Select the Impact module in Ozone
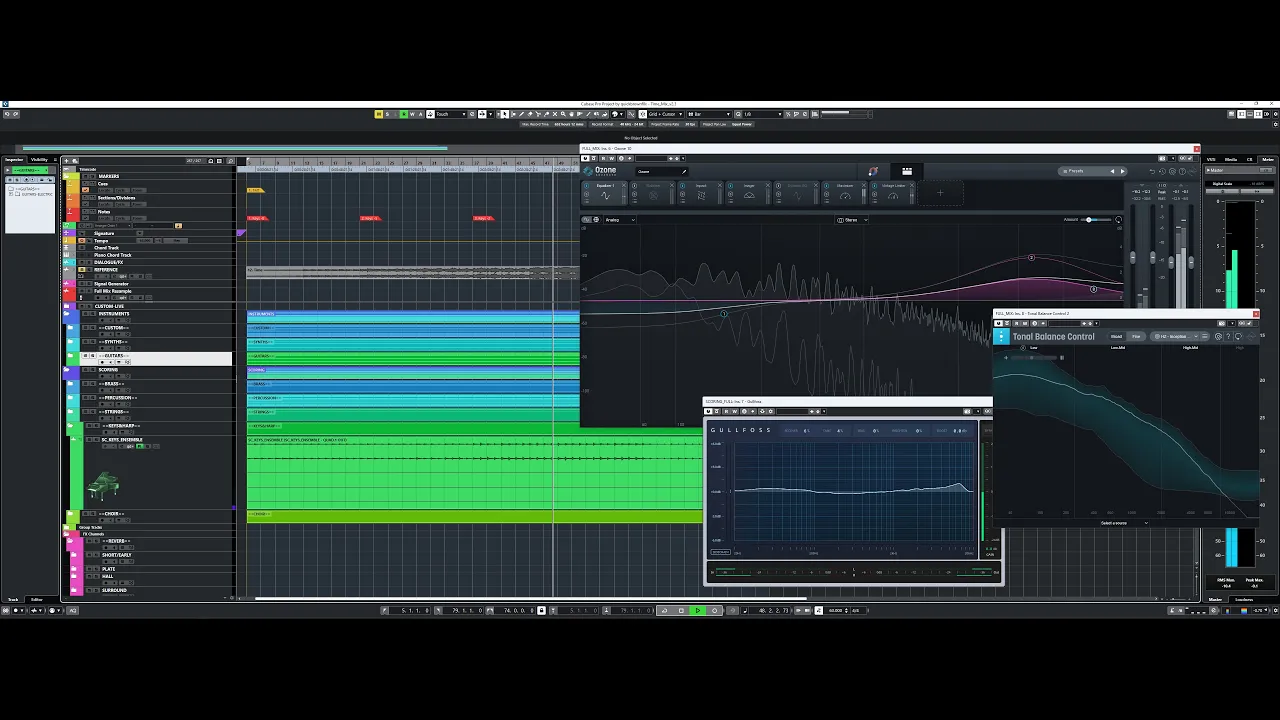The image size is (1280, 720). click(x=701, y=192)
